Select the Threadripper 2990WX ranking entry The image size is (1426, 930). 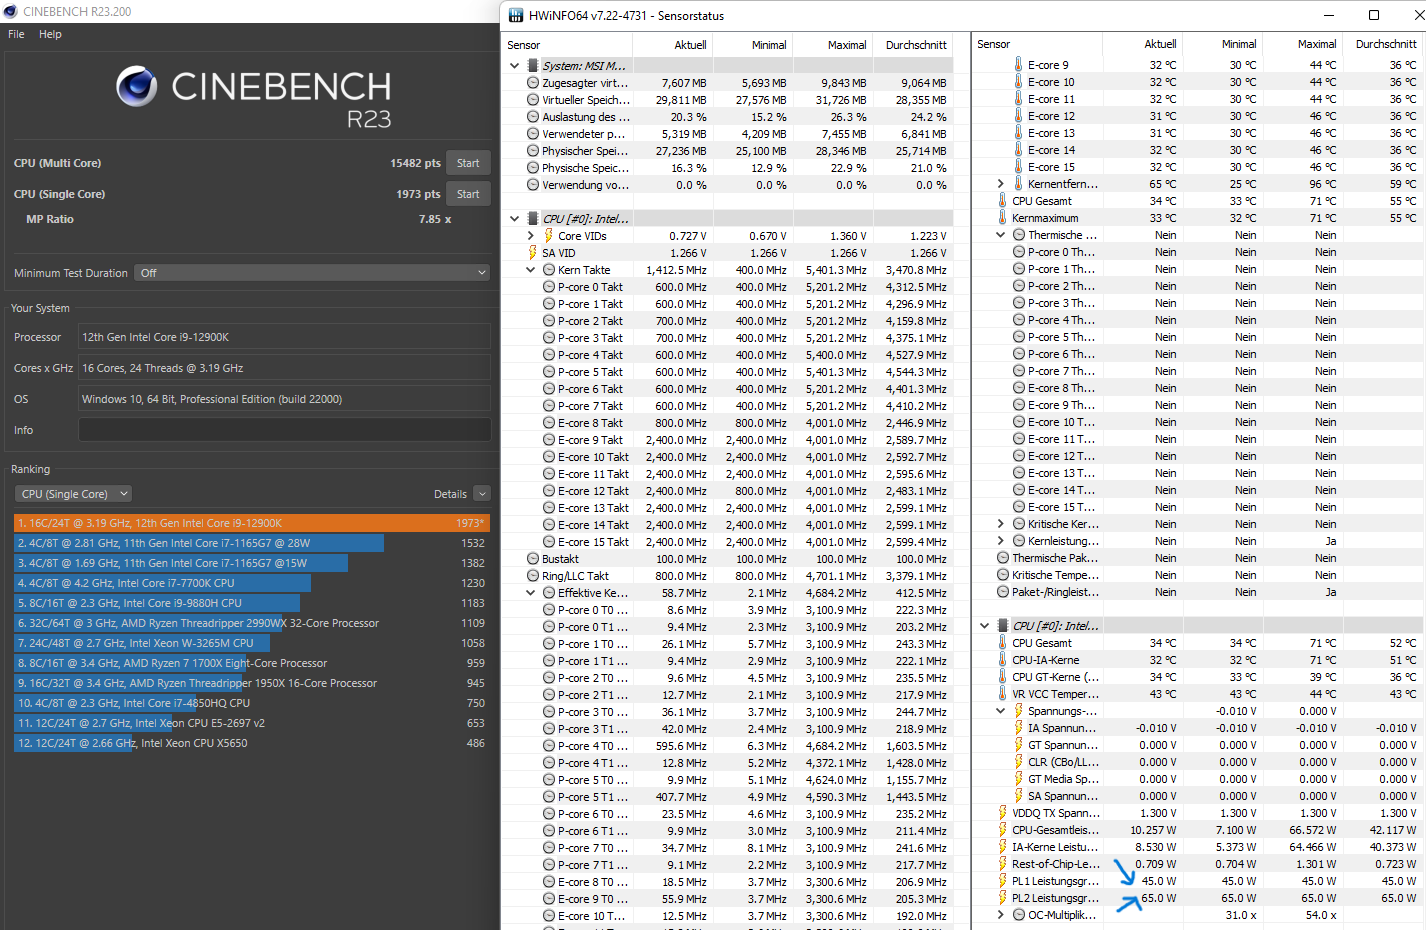point(251,623)
